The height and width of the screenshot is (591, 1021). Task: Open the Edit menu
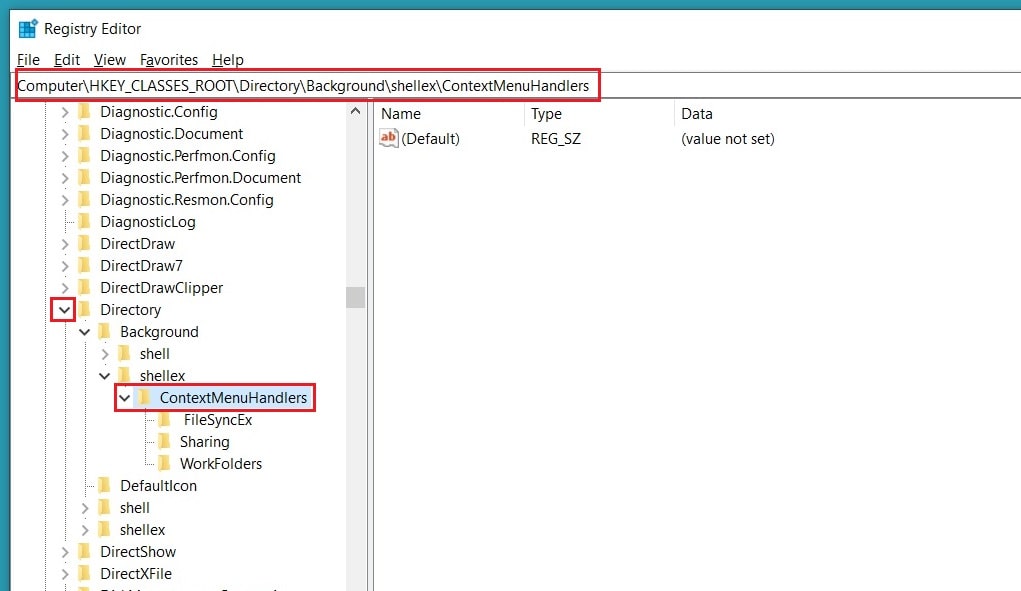coord(66,60)
